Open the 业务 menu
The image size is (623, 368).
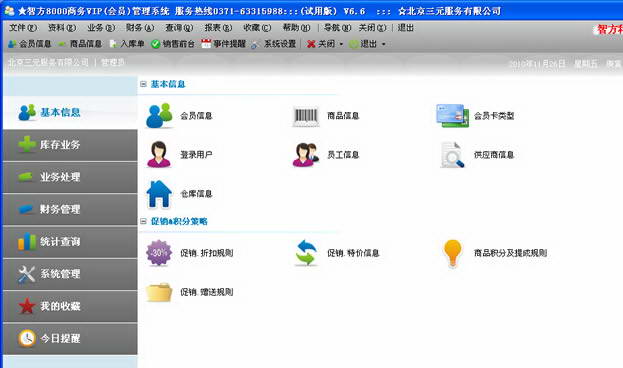101,28
